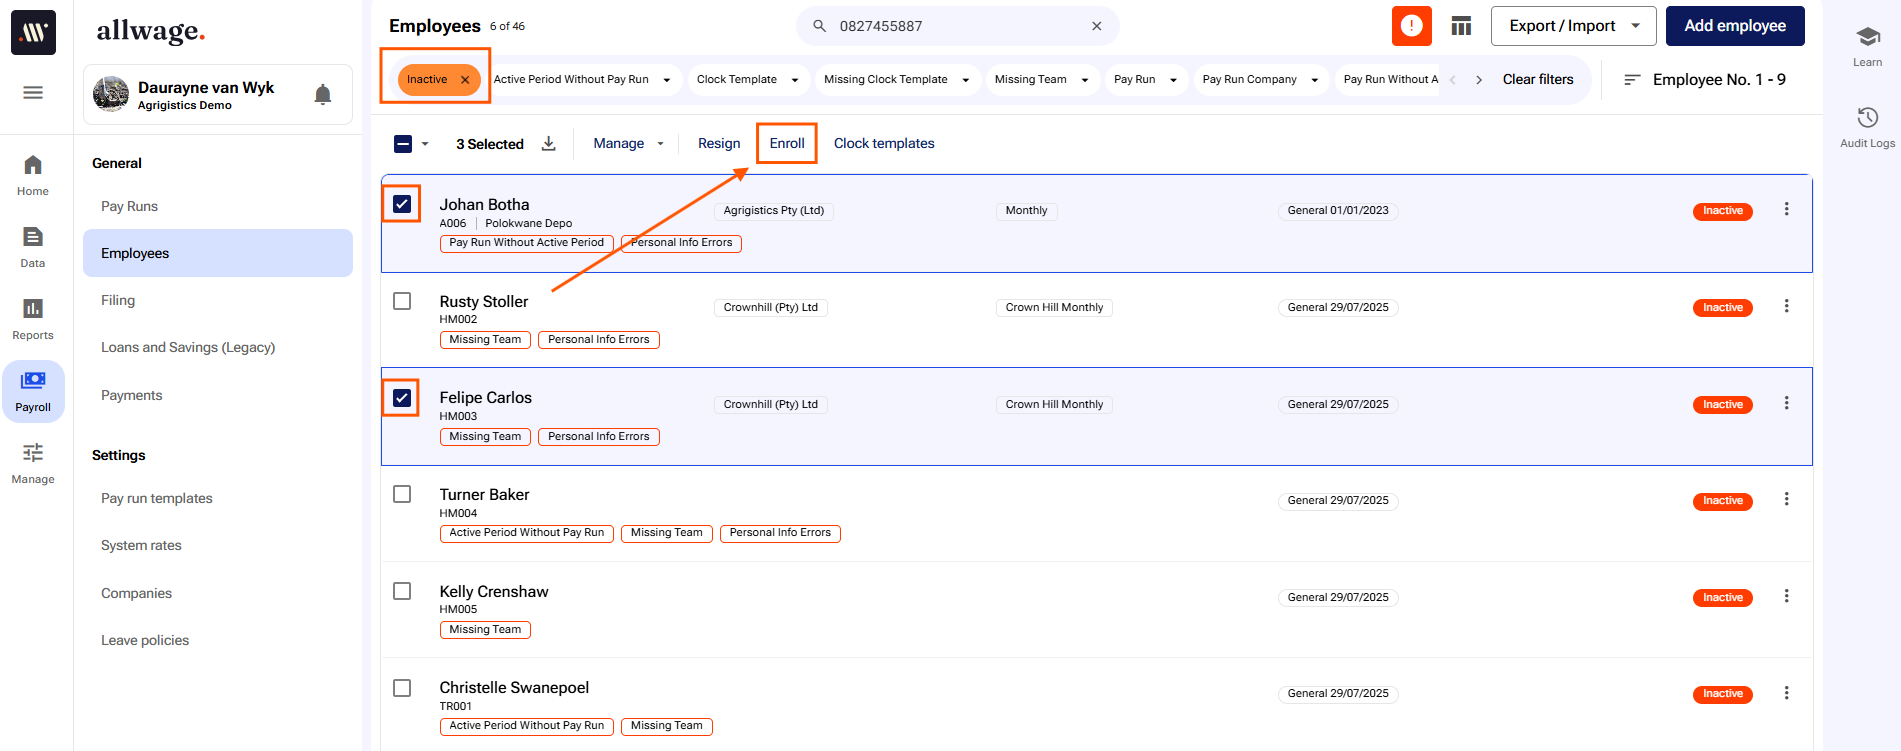Tick the Kelly Crenshaw checkbox
Screen dimensions: 1901x751
(402, 591)
